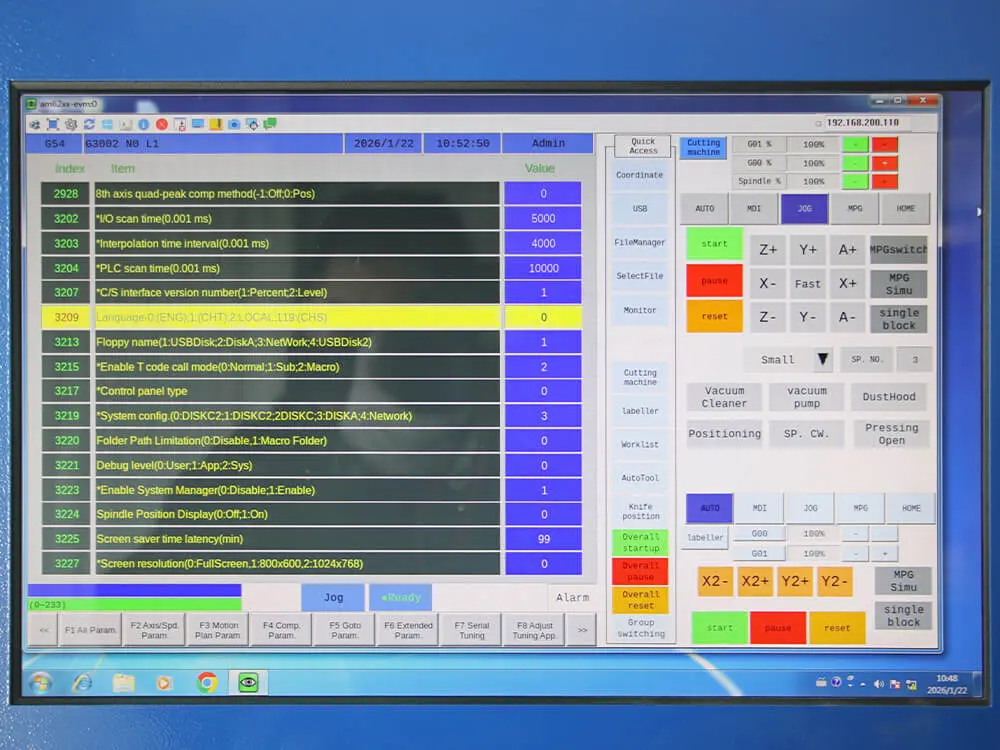Click the info icon in the toolbar
1000x750 pixels.
tap(142, 123)
